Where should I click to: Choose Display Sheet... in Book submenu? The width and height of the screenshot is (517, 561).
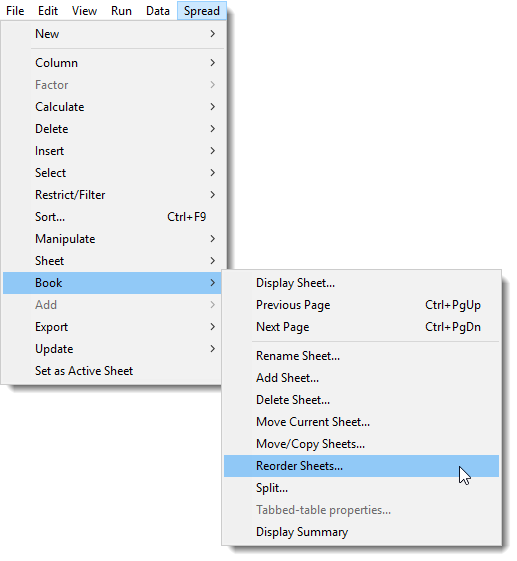tap(361, 283)
